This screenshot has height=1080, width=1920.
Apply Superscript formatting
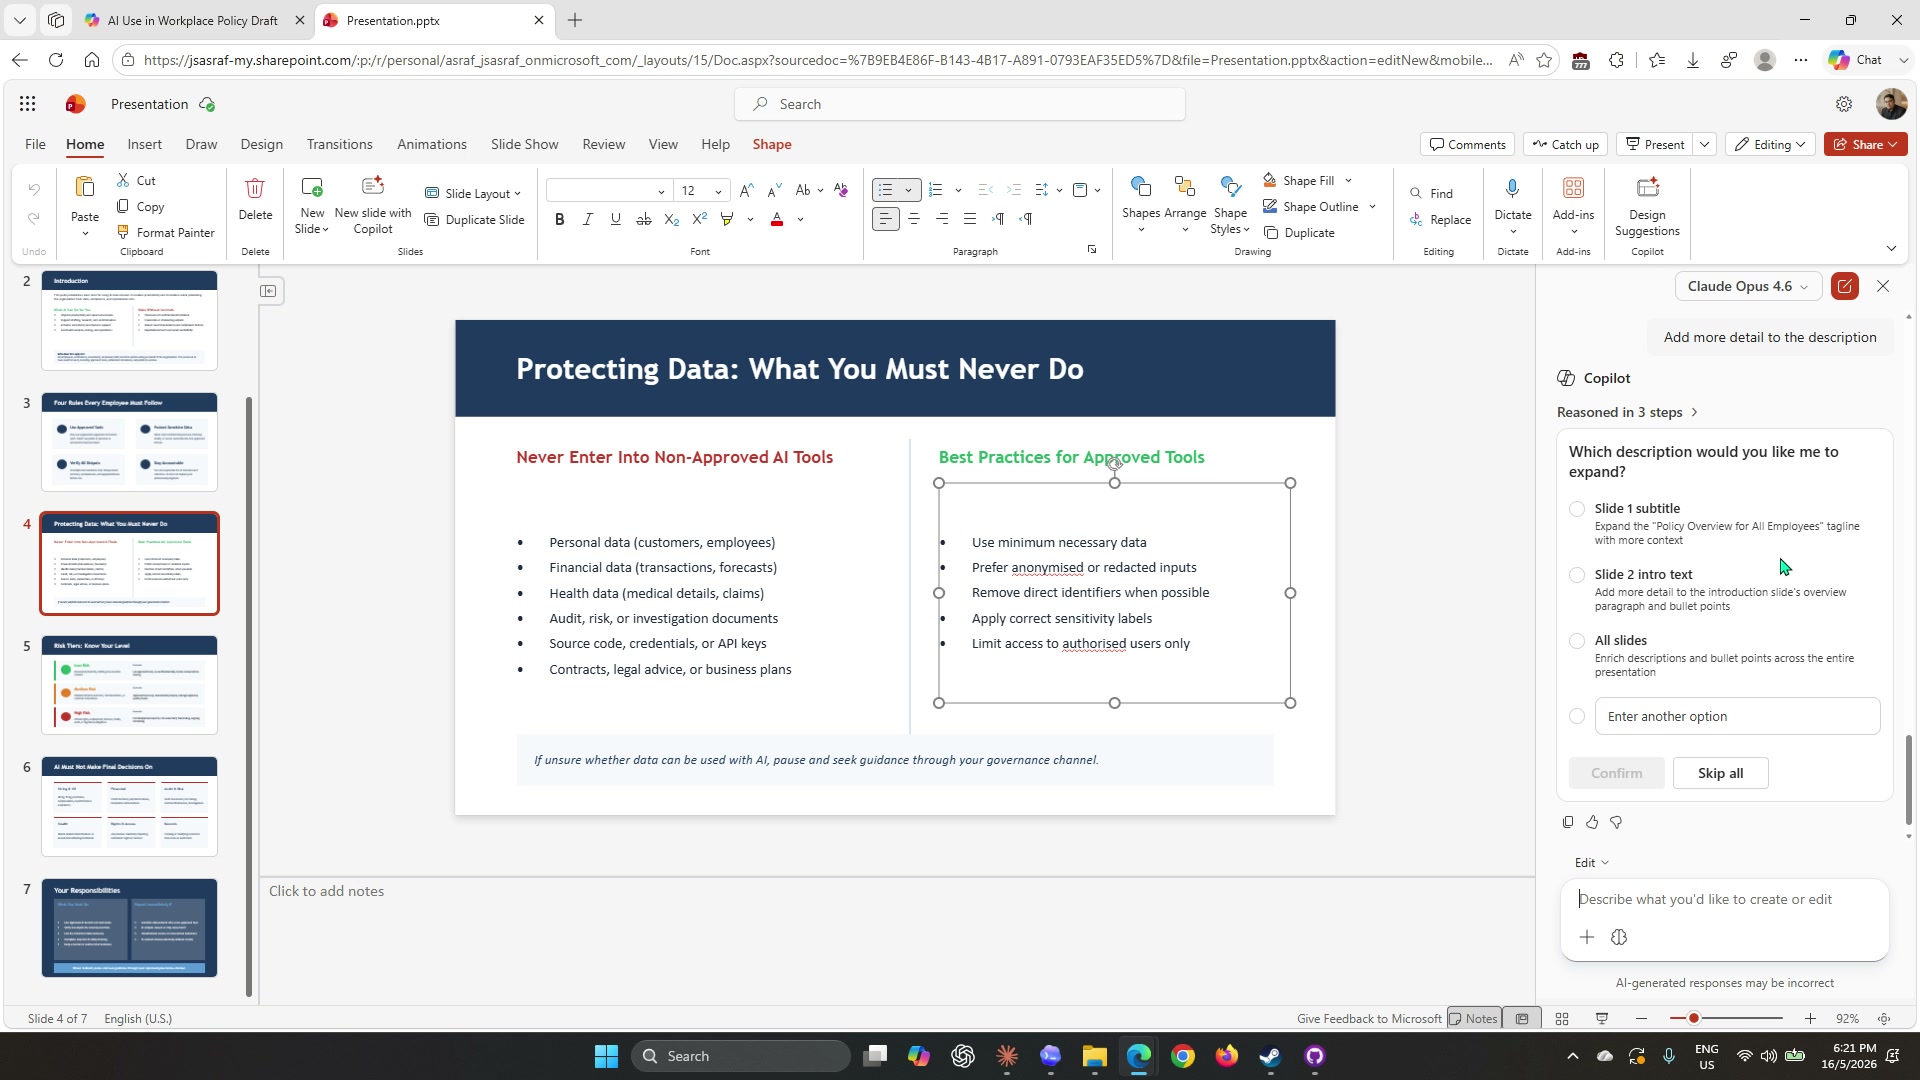(x=700, y=219)
